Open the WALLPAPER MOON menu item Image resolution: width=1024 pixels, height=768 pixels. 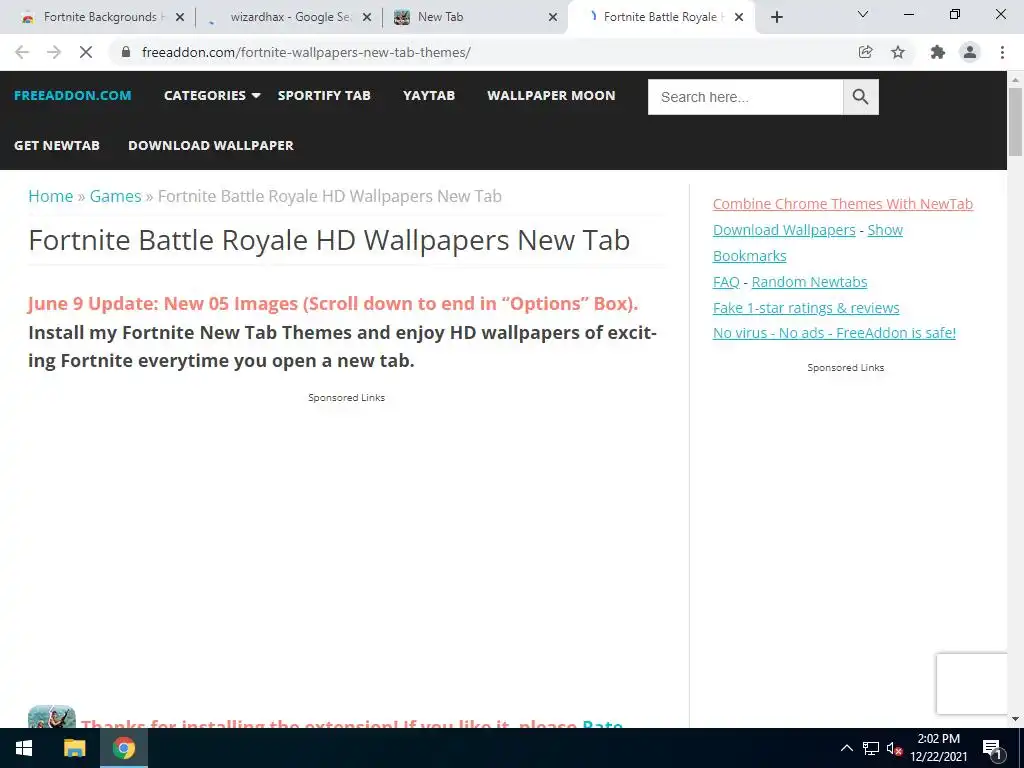[551, 95]
